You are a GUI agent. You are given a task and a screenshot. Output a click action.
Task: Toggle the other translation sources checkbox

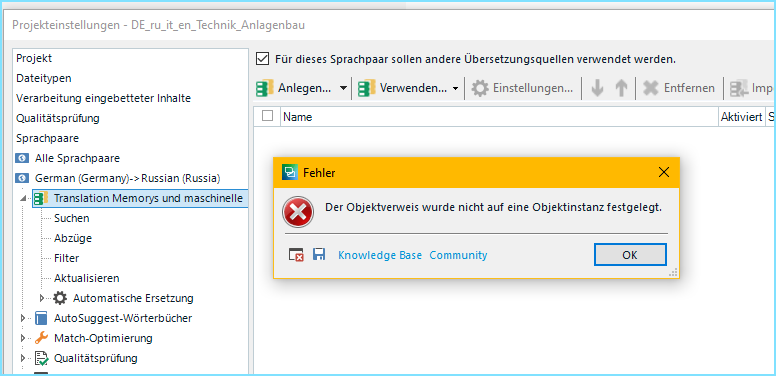point(262,59)
